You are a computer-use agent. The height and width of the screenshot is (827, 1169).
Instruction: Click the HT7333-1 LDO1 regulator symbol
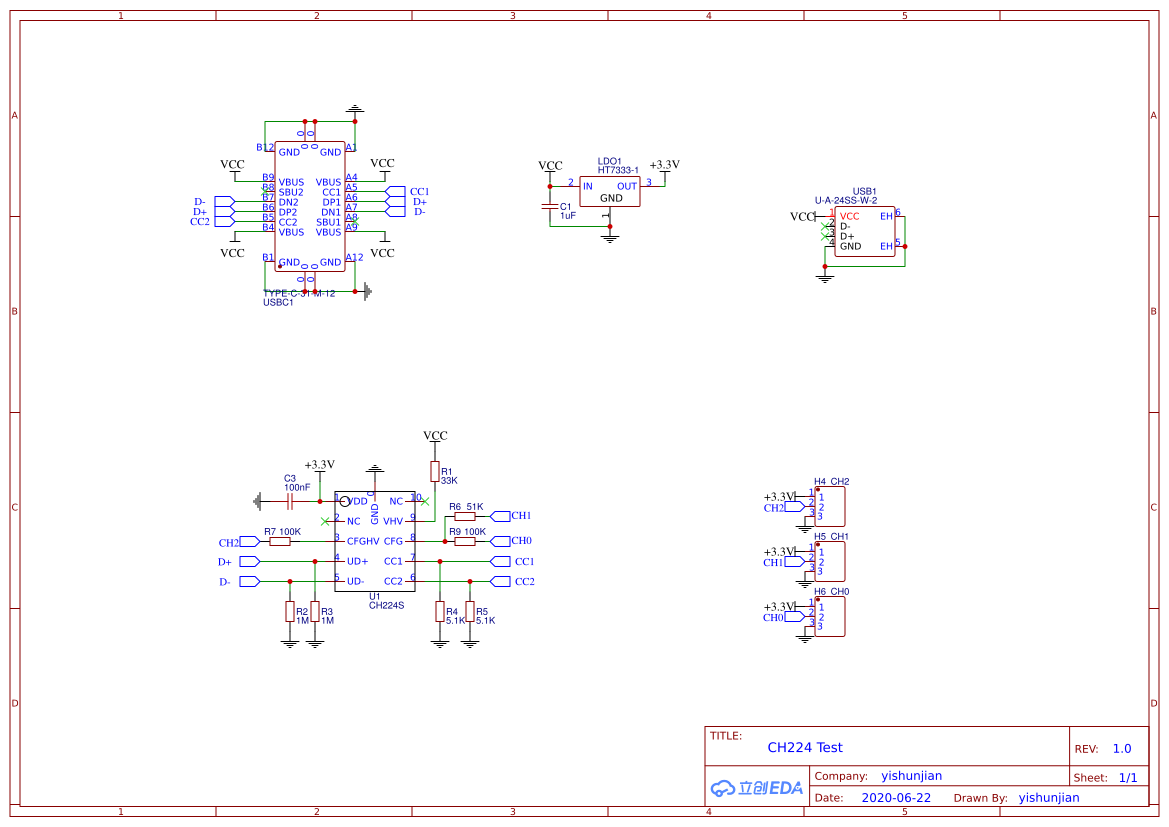pyautogui.click(x=609, y=192)
